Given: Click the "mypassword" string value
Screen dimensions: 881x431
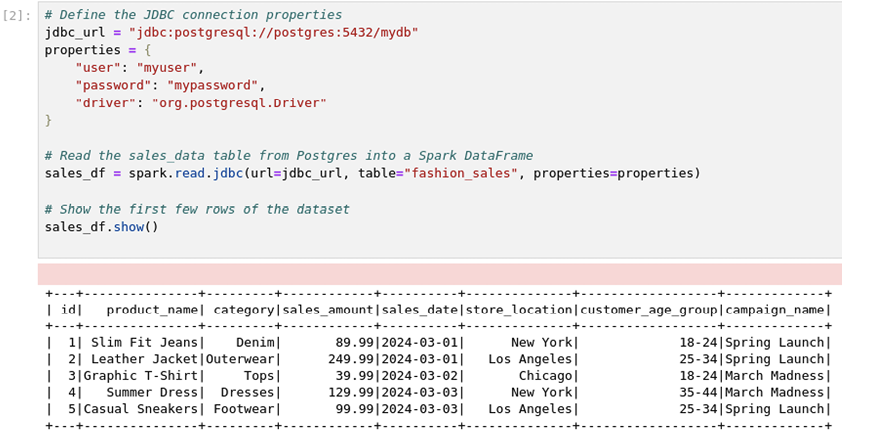Looking at the screenshot, I should pyautogui.click(x=213, y=86).
